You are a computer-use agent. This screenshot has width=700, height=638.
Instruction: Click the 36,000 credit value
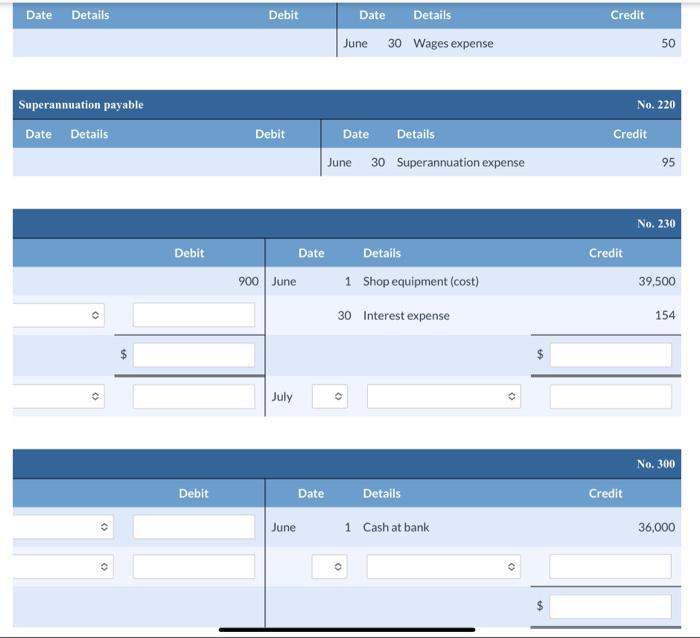657,527
